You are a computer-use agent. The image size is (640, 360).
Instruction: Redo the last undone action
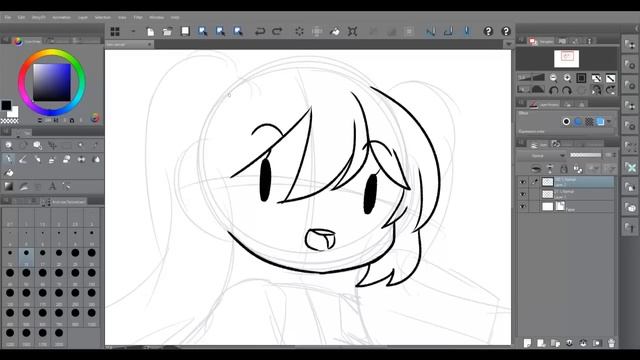tap(277, 31)
